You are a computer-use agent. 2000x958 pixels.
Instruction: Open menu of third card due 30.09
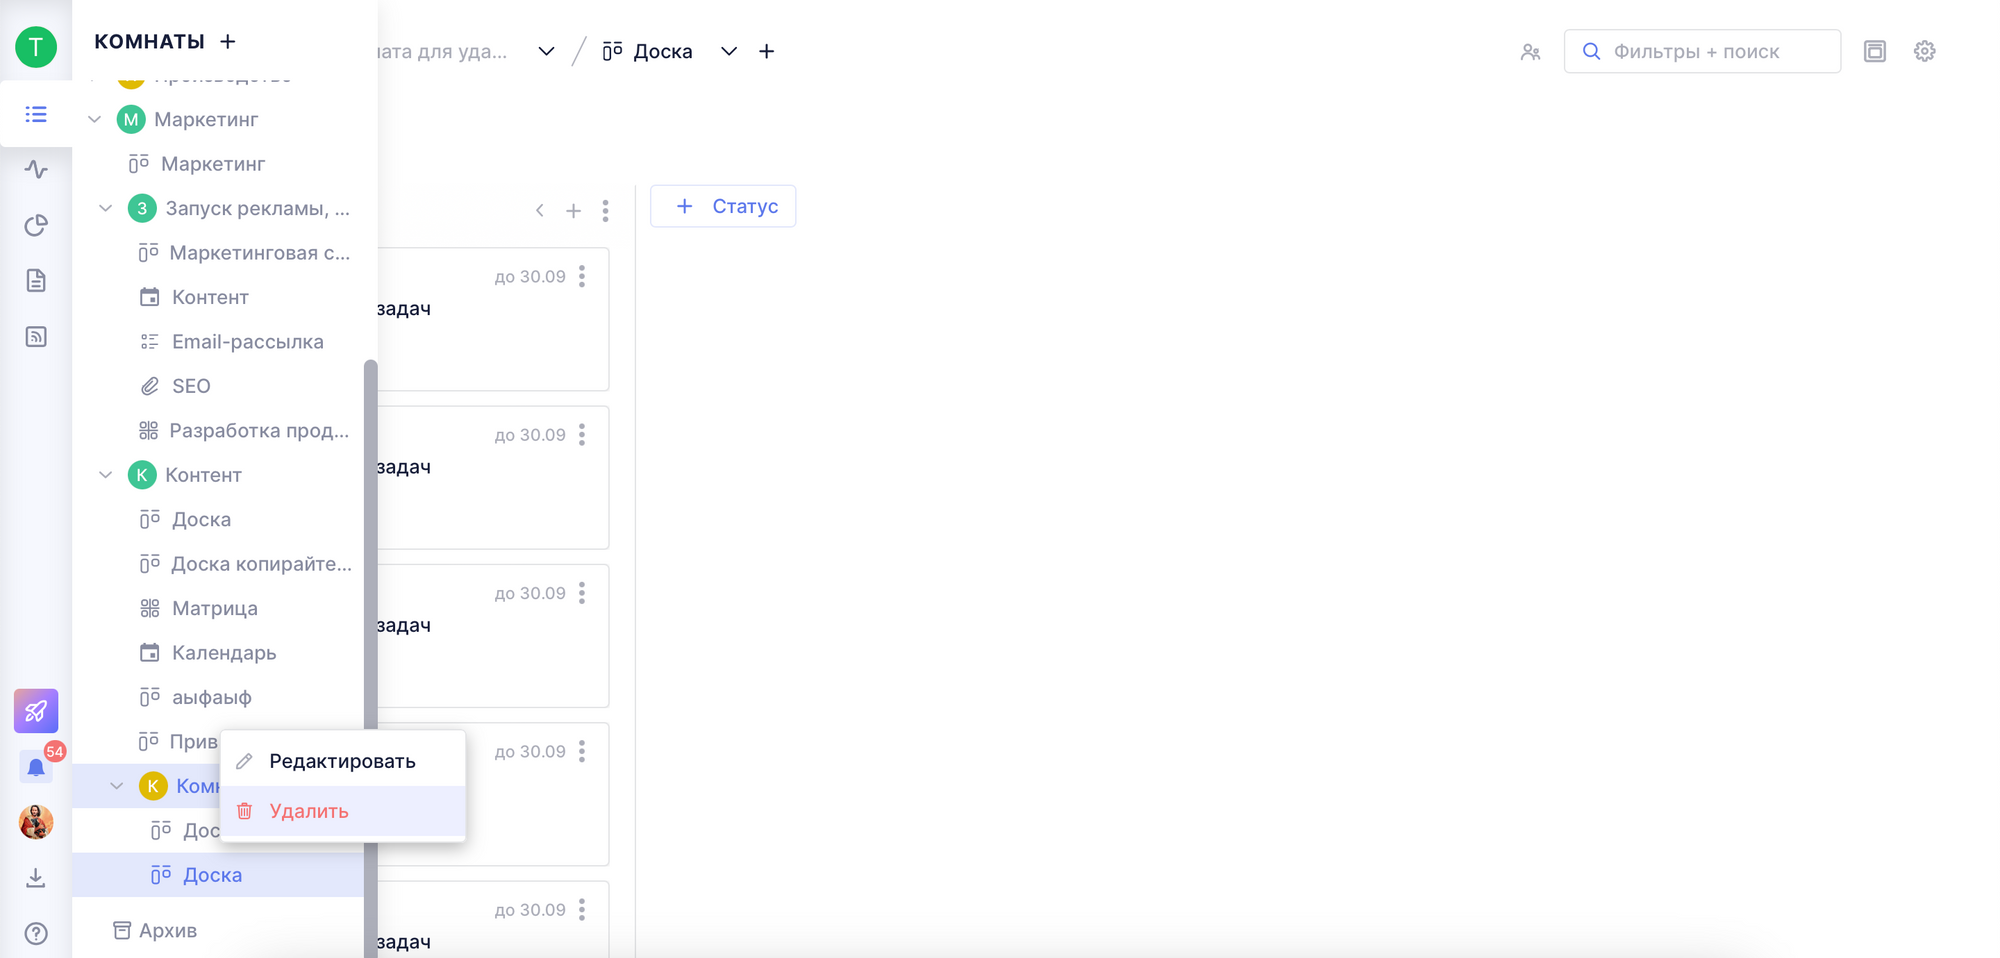[x=582, y=593]
